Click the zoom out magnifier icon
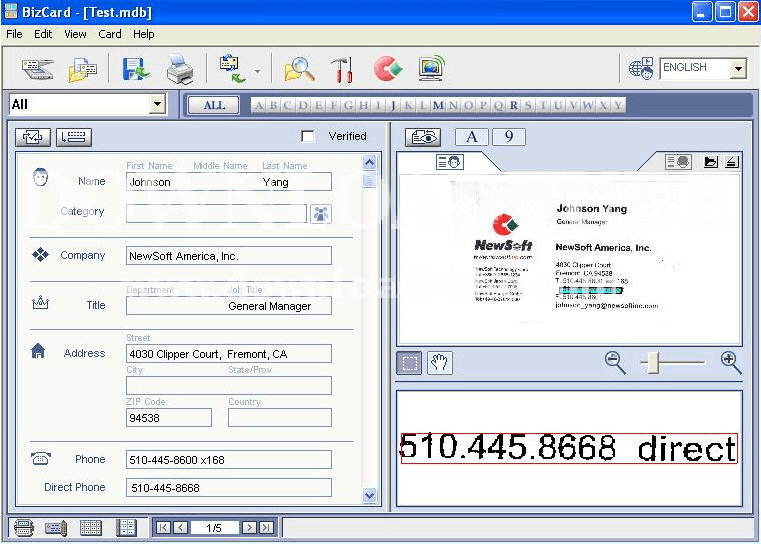Viewport: 761px width, 544px height. (x=615, y=363)
